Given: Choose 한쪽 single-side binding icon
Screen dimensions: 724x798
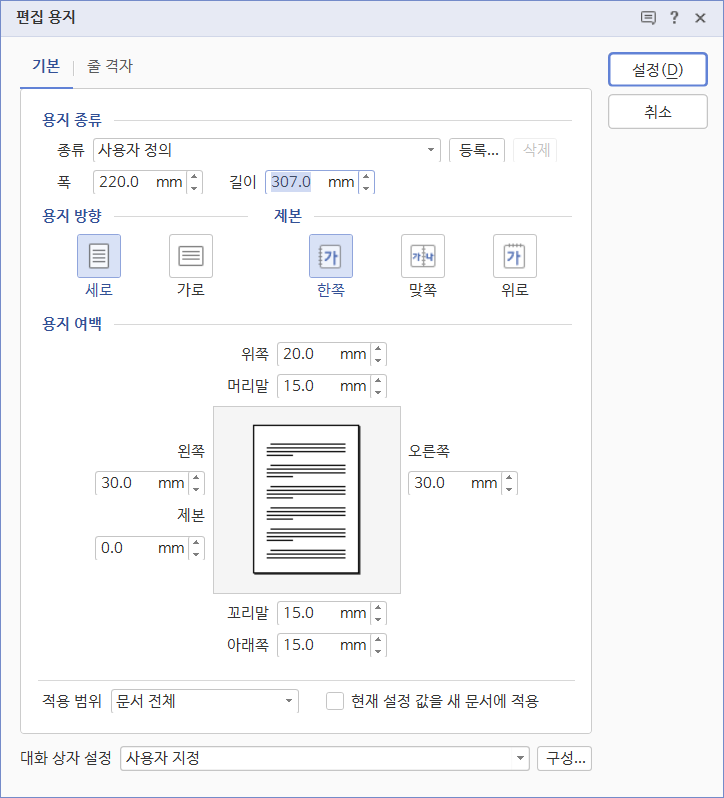Looking at the screenshot, I should [x=331, y=256].
